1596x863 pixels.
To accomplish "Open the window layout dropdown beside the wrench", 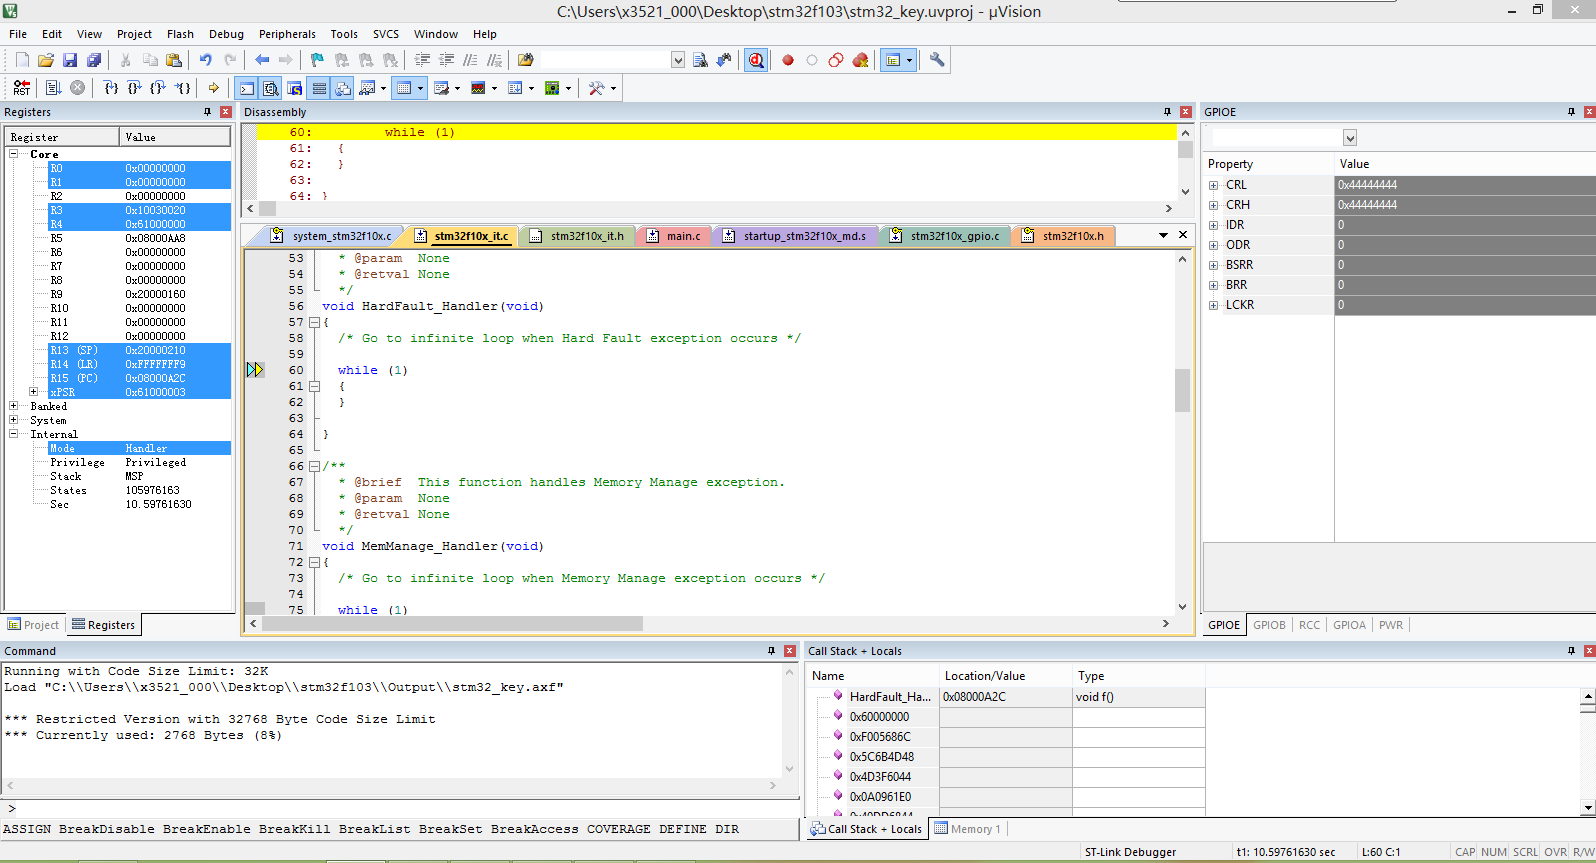I will (x=909, y=60).
